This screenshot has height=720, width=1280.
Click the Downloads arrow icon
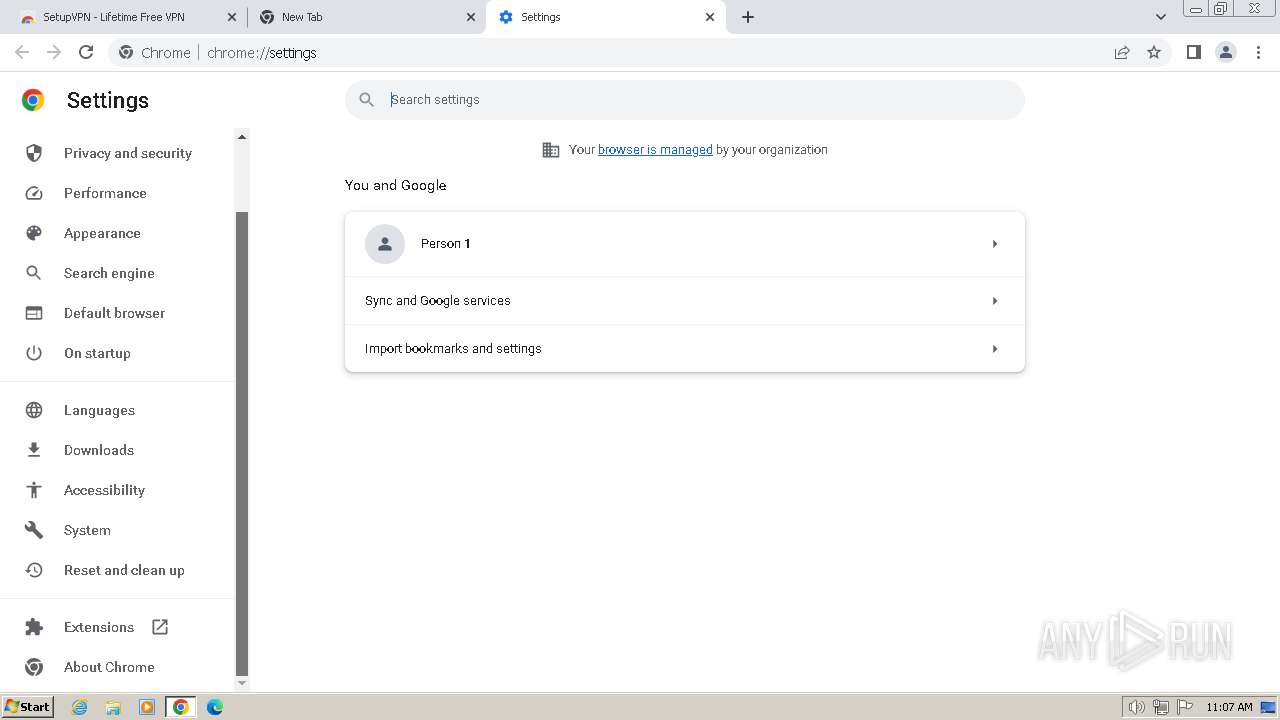tap(34, 450)
